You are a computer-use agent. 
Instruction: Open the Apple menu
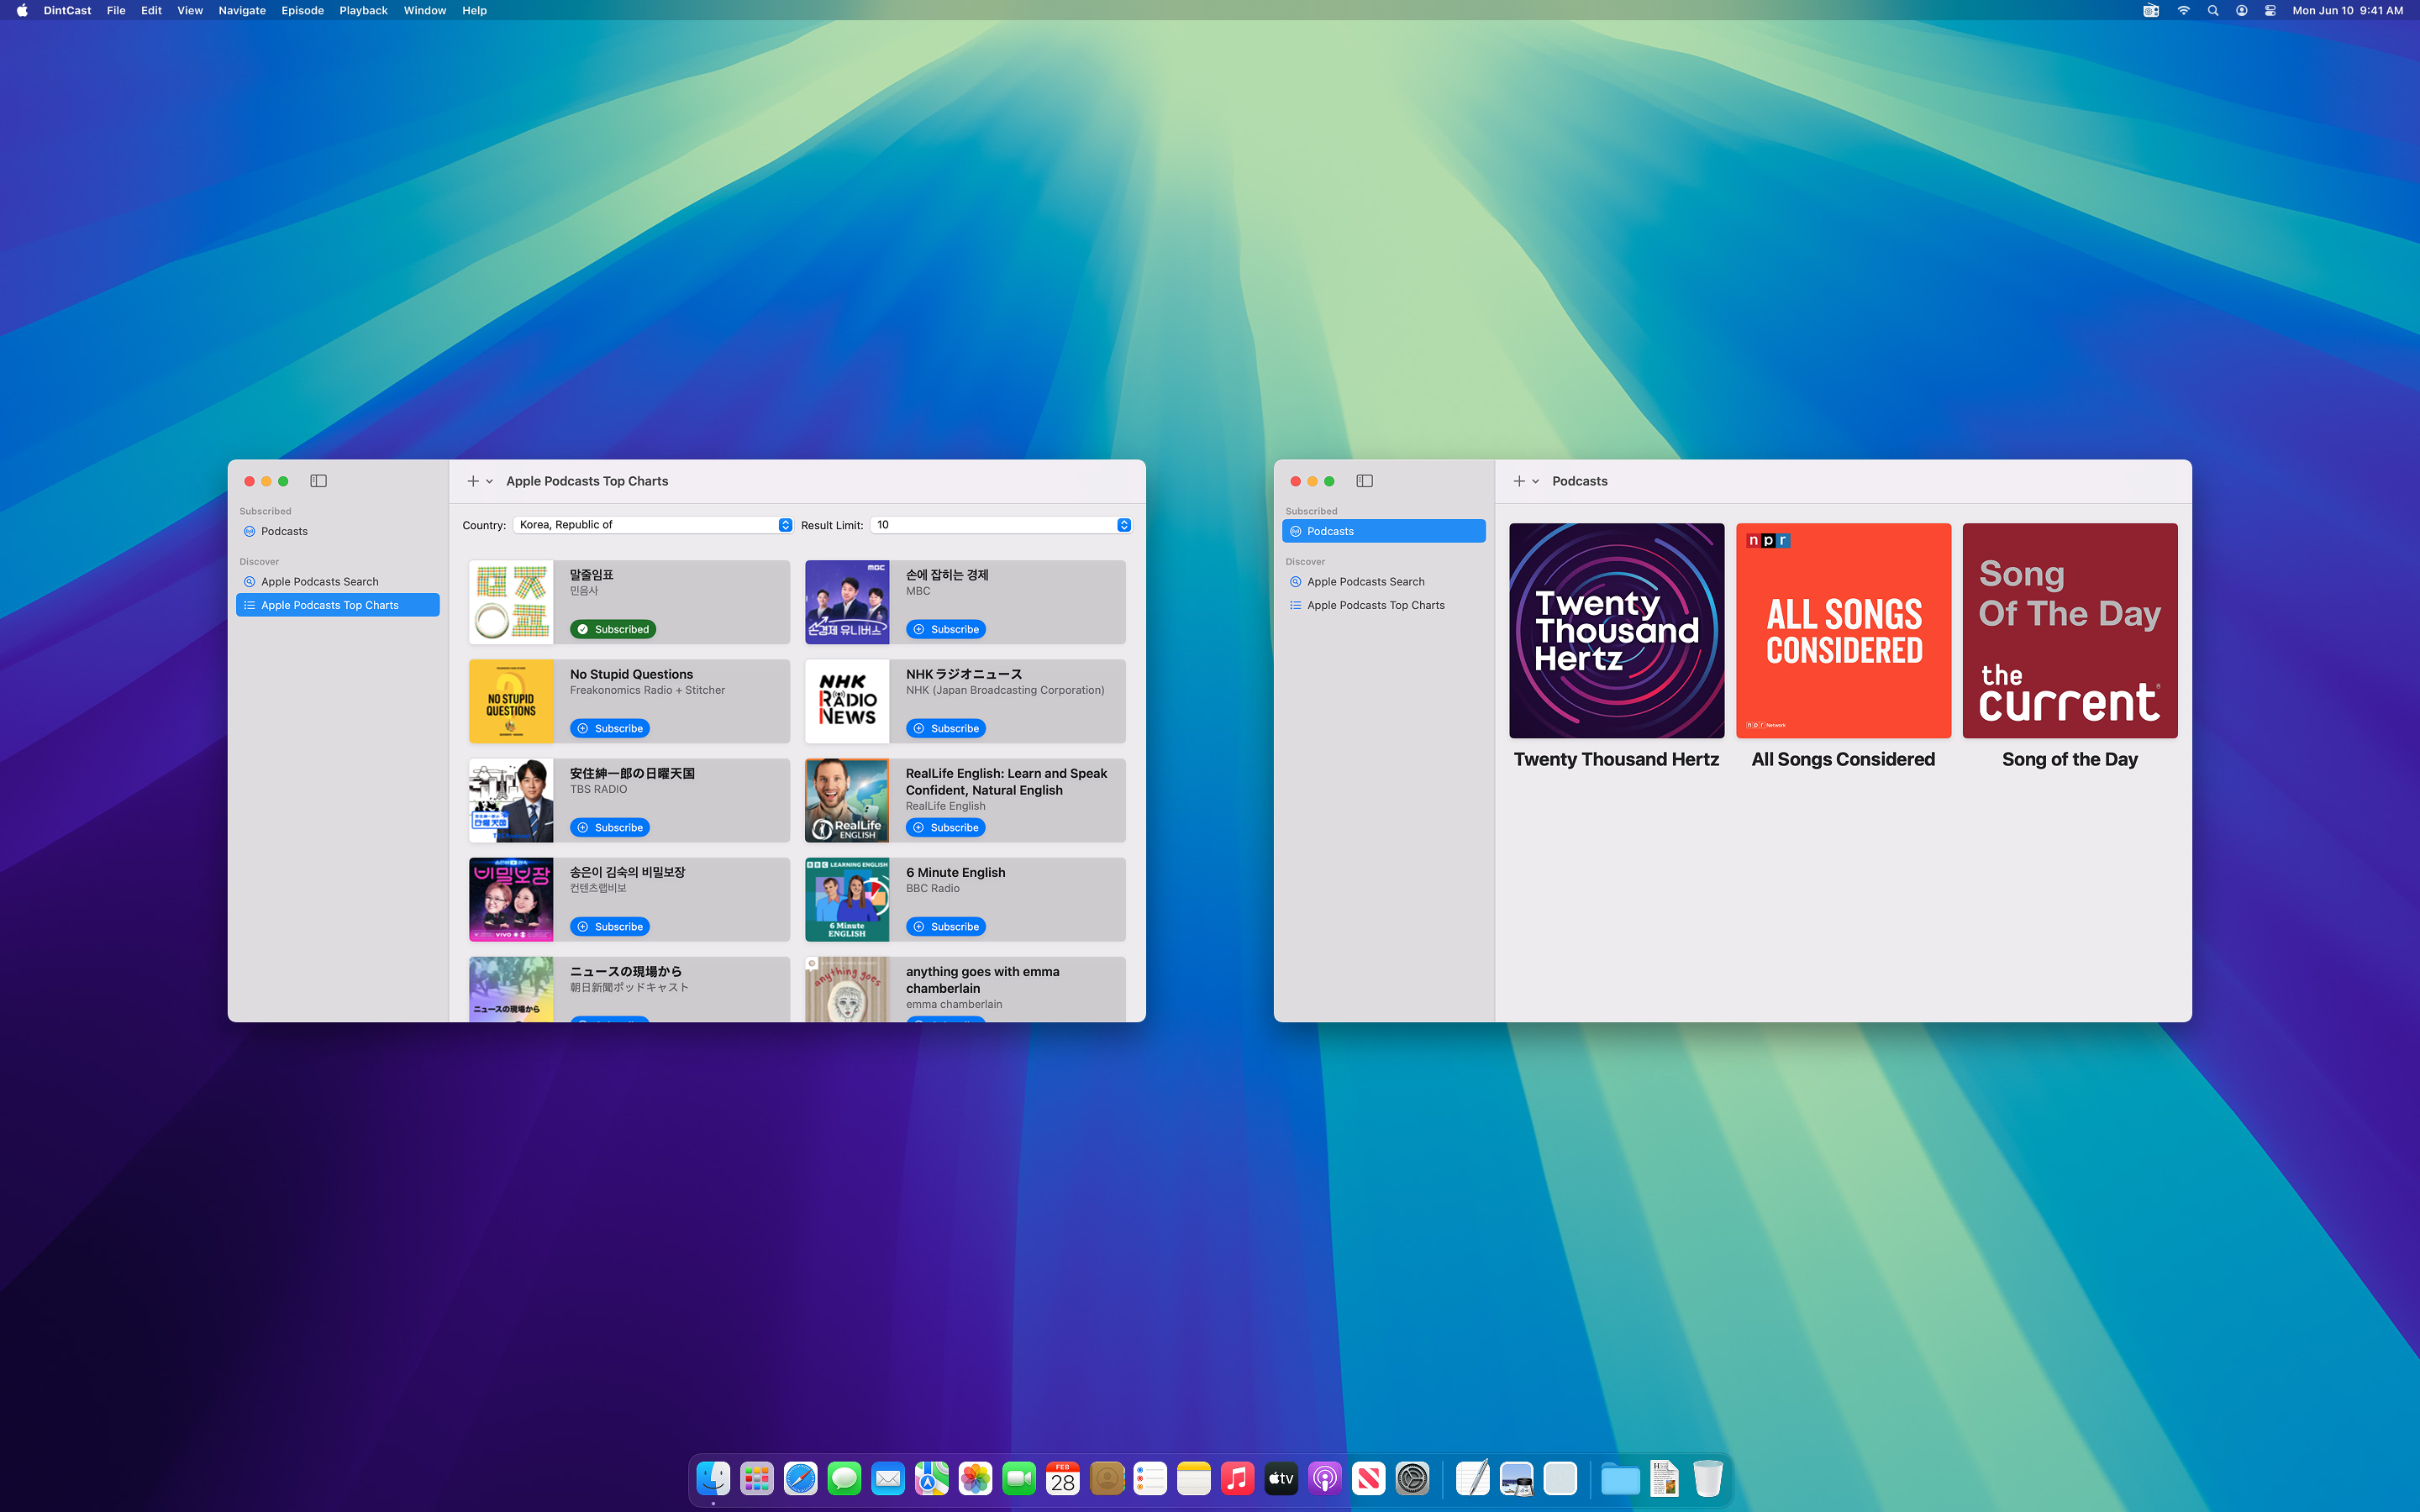click(x=22, y=10)
